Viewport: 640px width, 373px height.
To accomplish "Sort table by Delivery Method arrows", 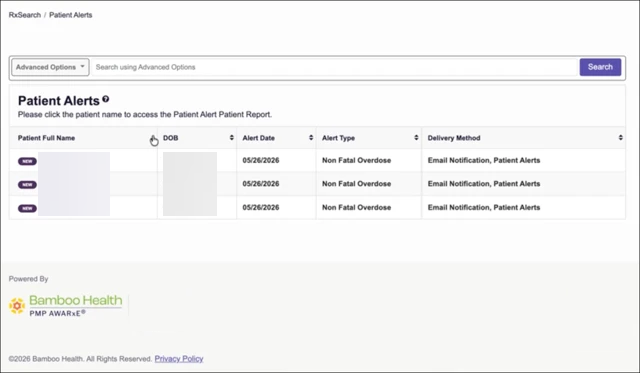I will click(620, 138).
